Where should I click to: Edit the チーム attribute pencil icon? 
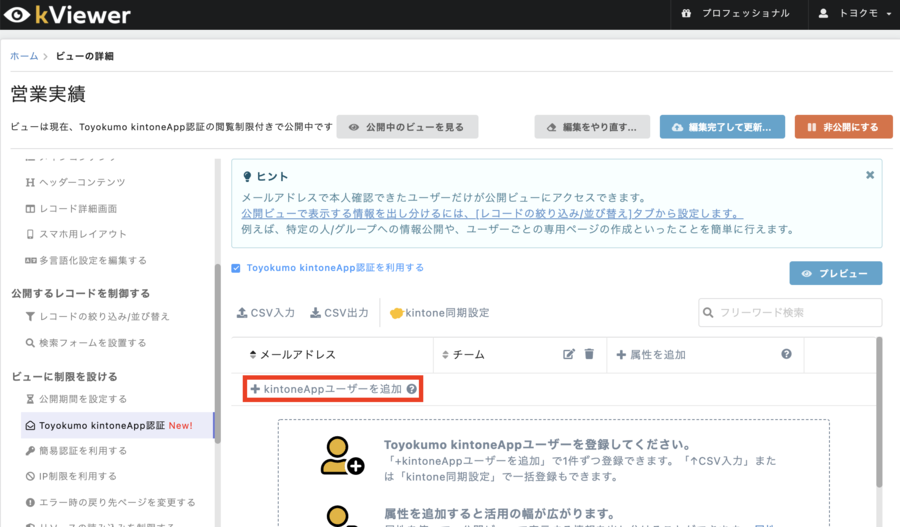click(568, 354)
